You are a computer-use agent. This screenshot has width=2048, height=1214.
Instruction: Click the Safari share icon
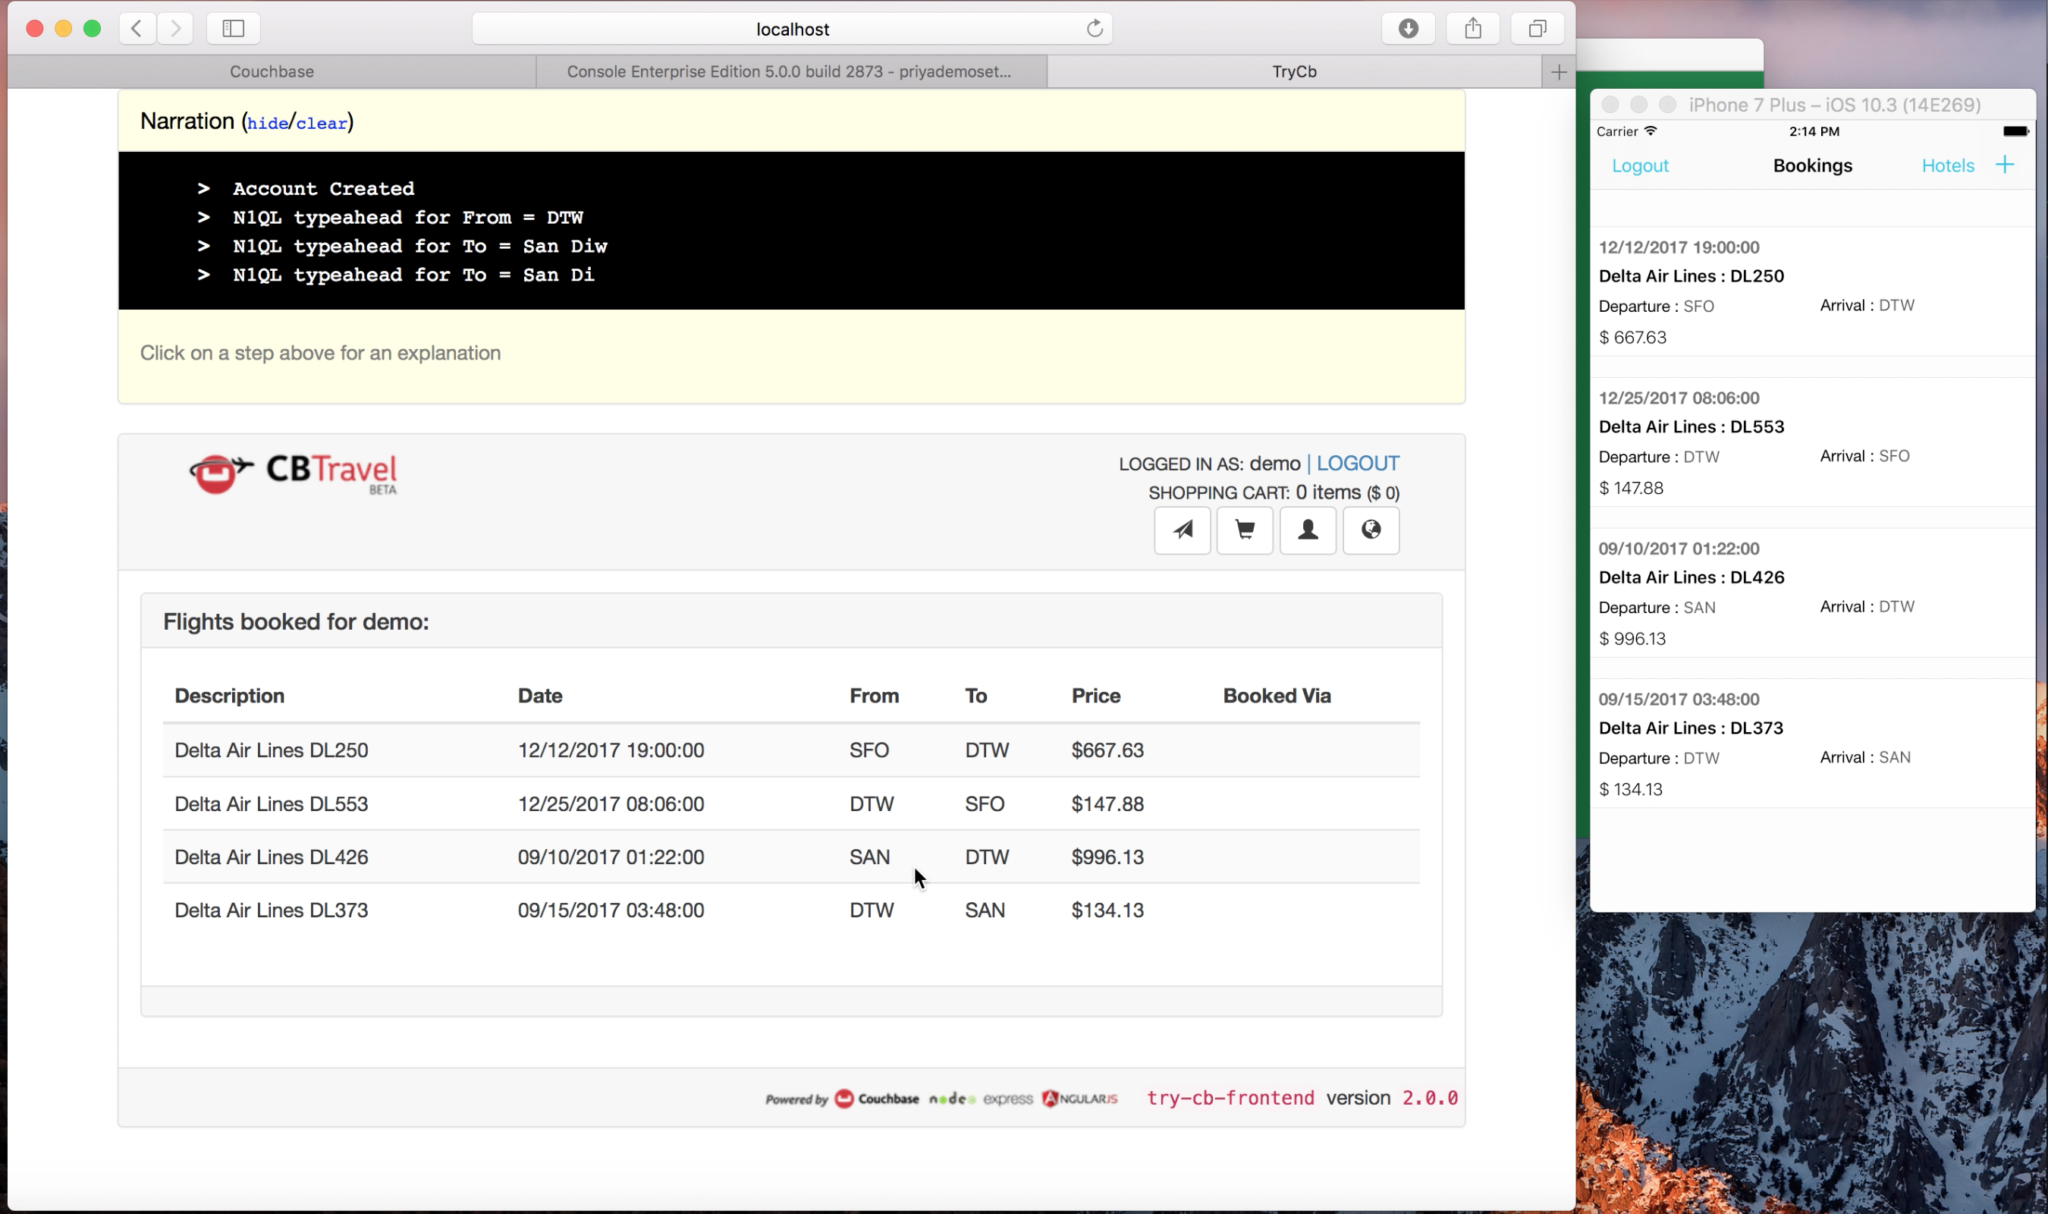coord(1473,29)
